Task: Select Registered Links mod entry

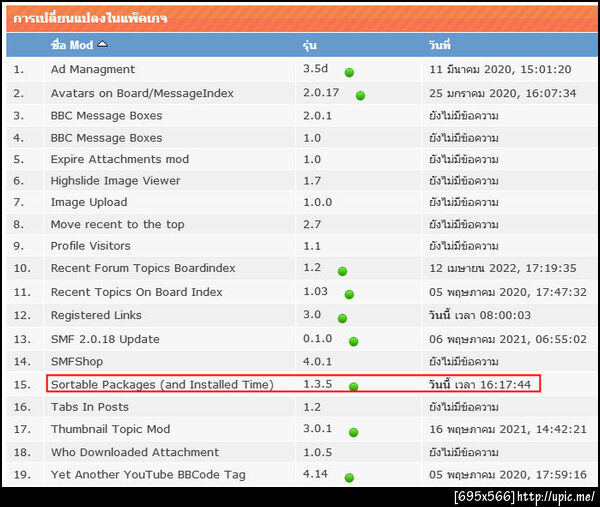Action: (x=96, y=315)
